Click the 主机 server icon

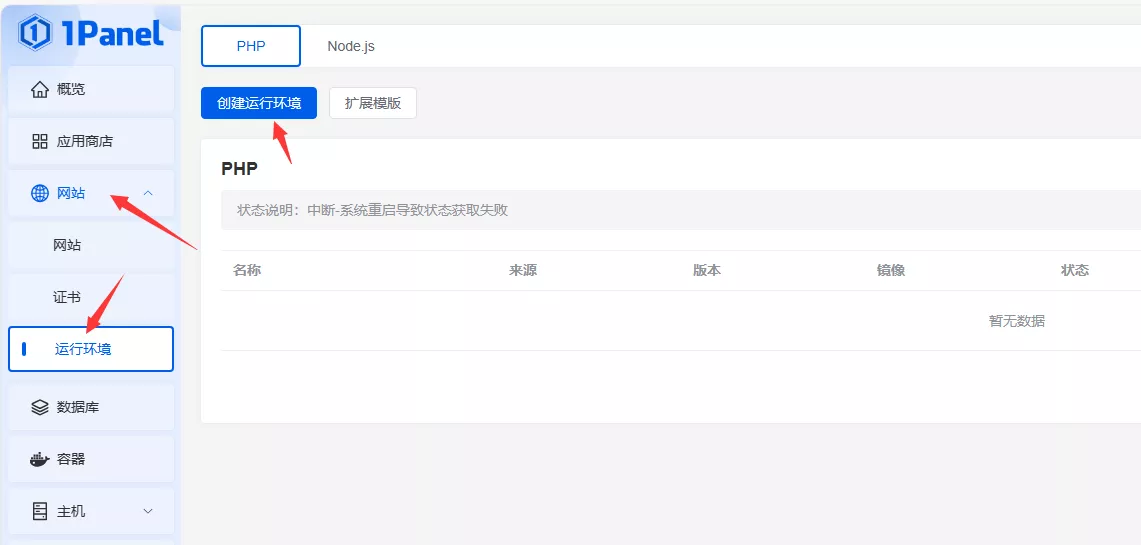[40, 512]
